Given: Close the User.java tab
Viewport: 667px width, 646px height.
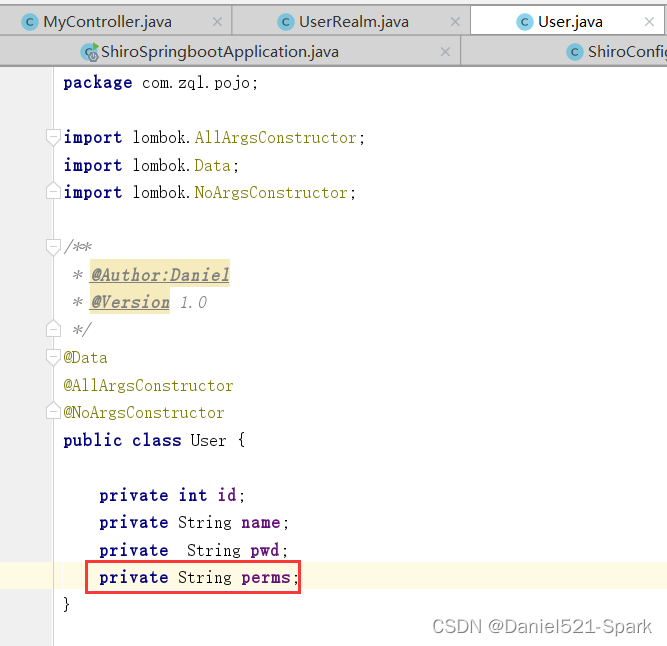Looking at the screenshot, I should 649,22.
